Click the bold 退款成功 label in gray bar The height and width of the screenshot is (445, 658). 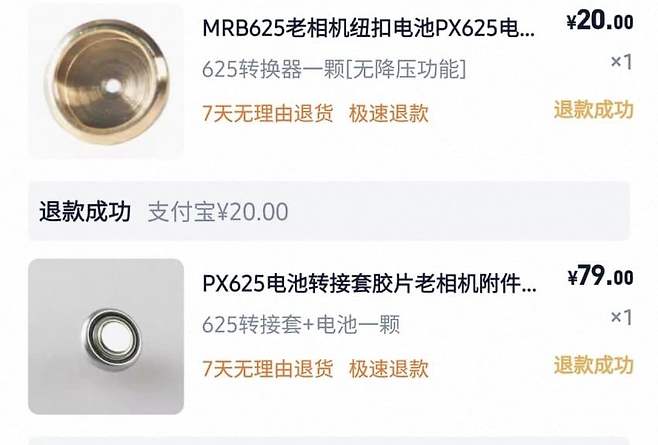(x=85, y=211)
